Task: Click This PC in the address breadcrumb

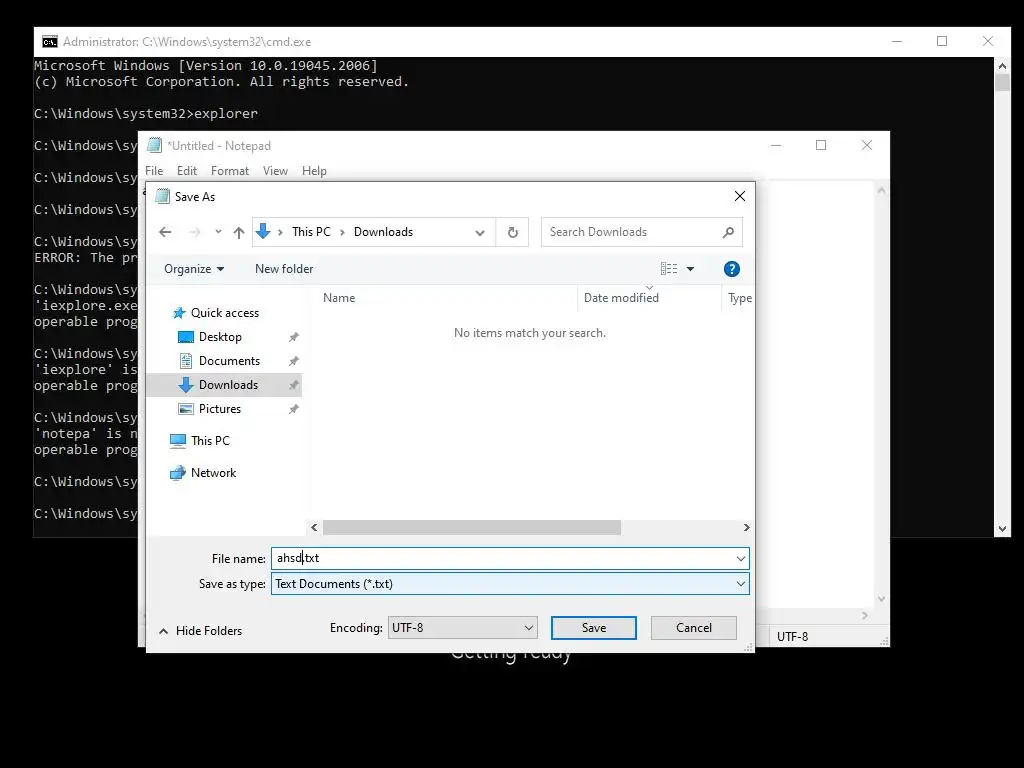Action: point(311,232)
